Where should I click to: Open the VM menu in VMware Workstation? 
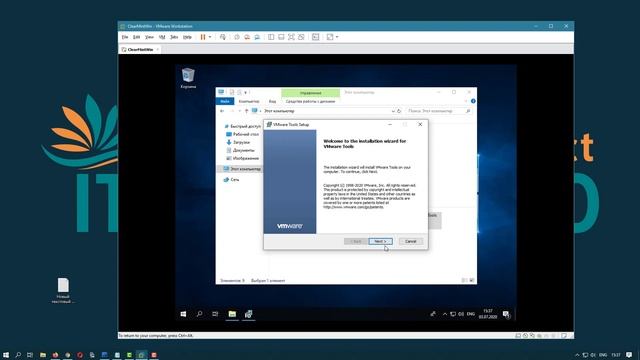pos(162,37)
